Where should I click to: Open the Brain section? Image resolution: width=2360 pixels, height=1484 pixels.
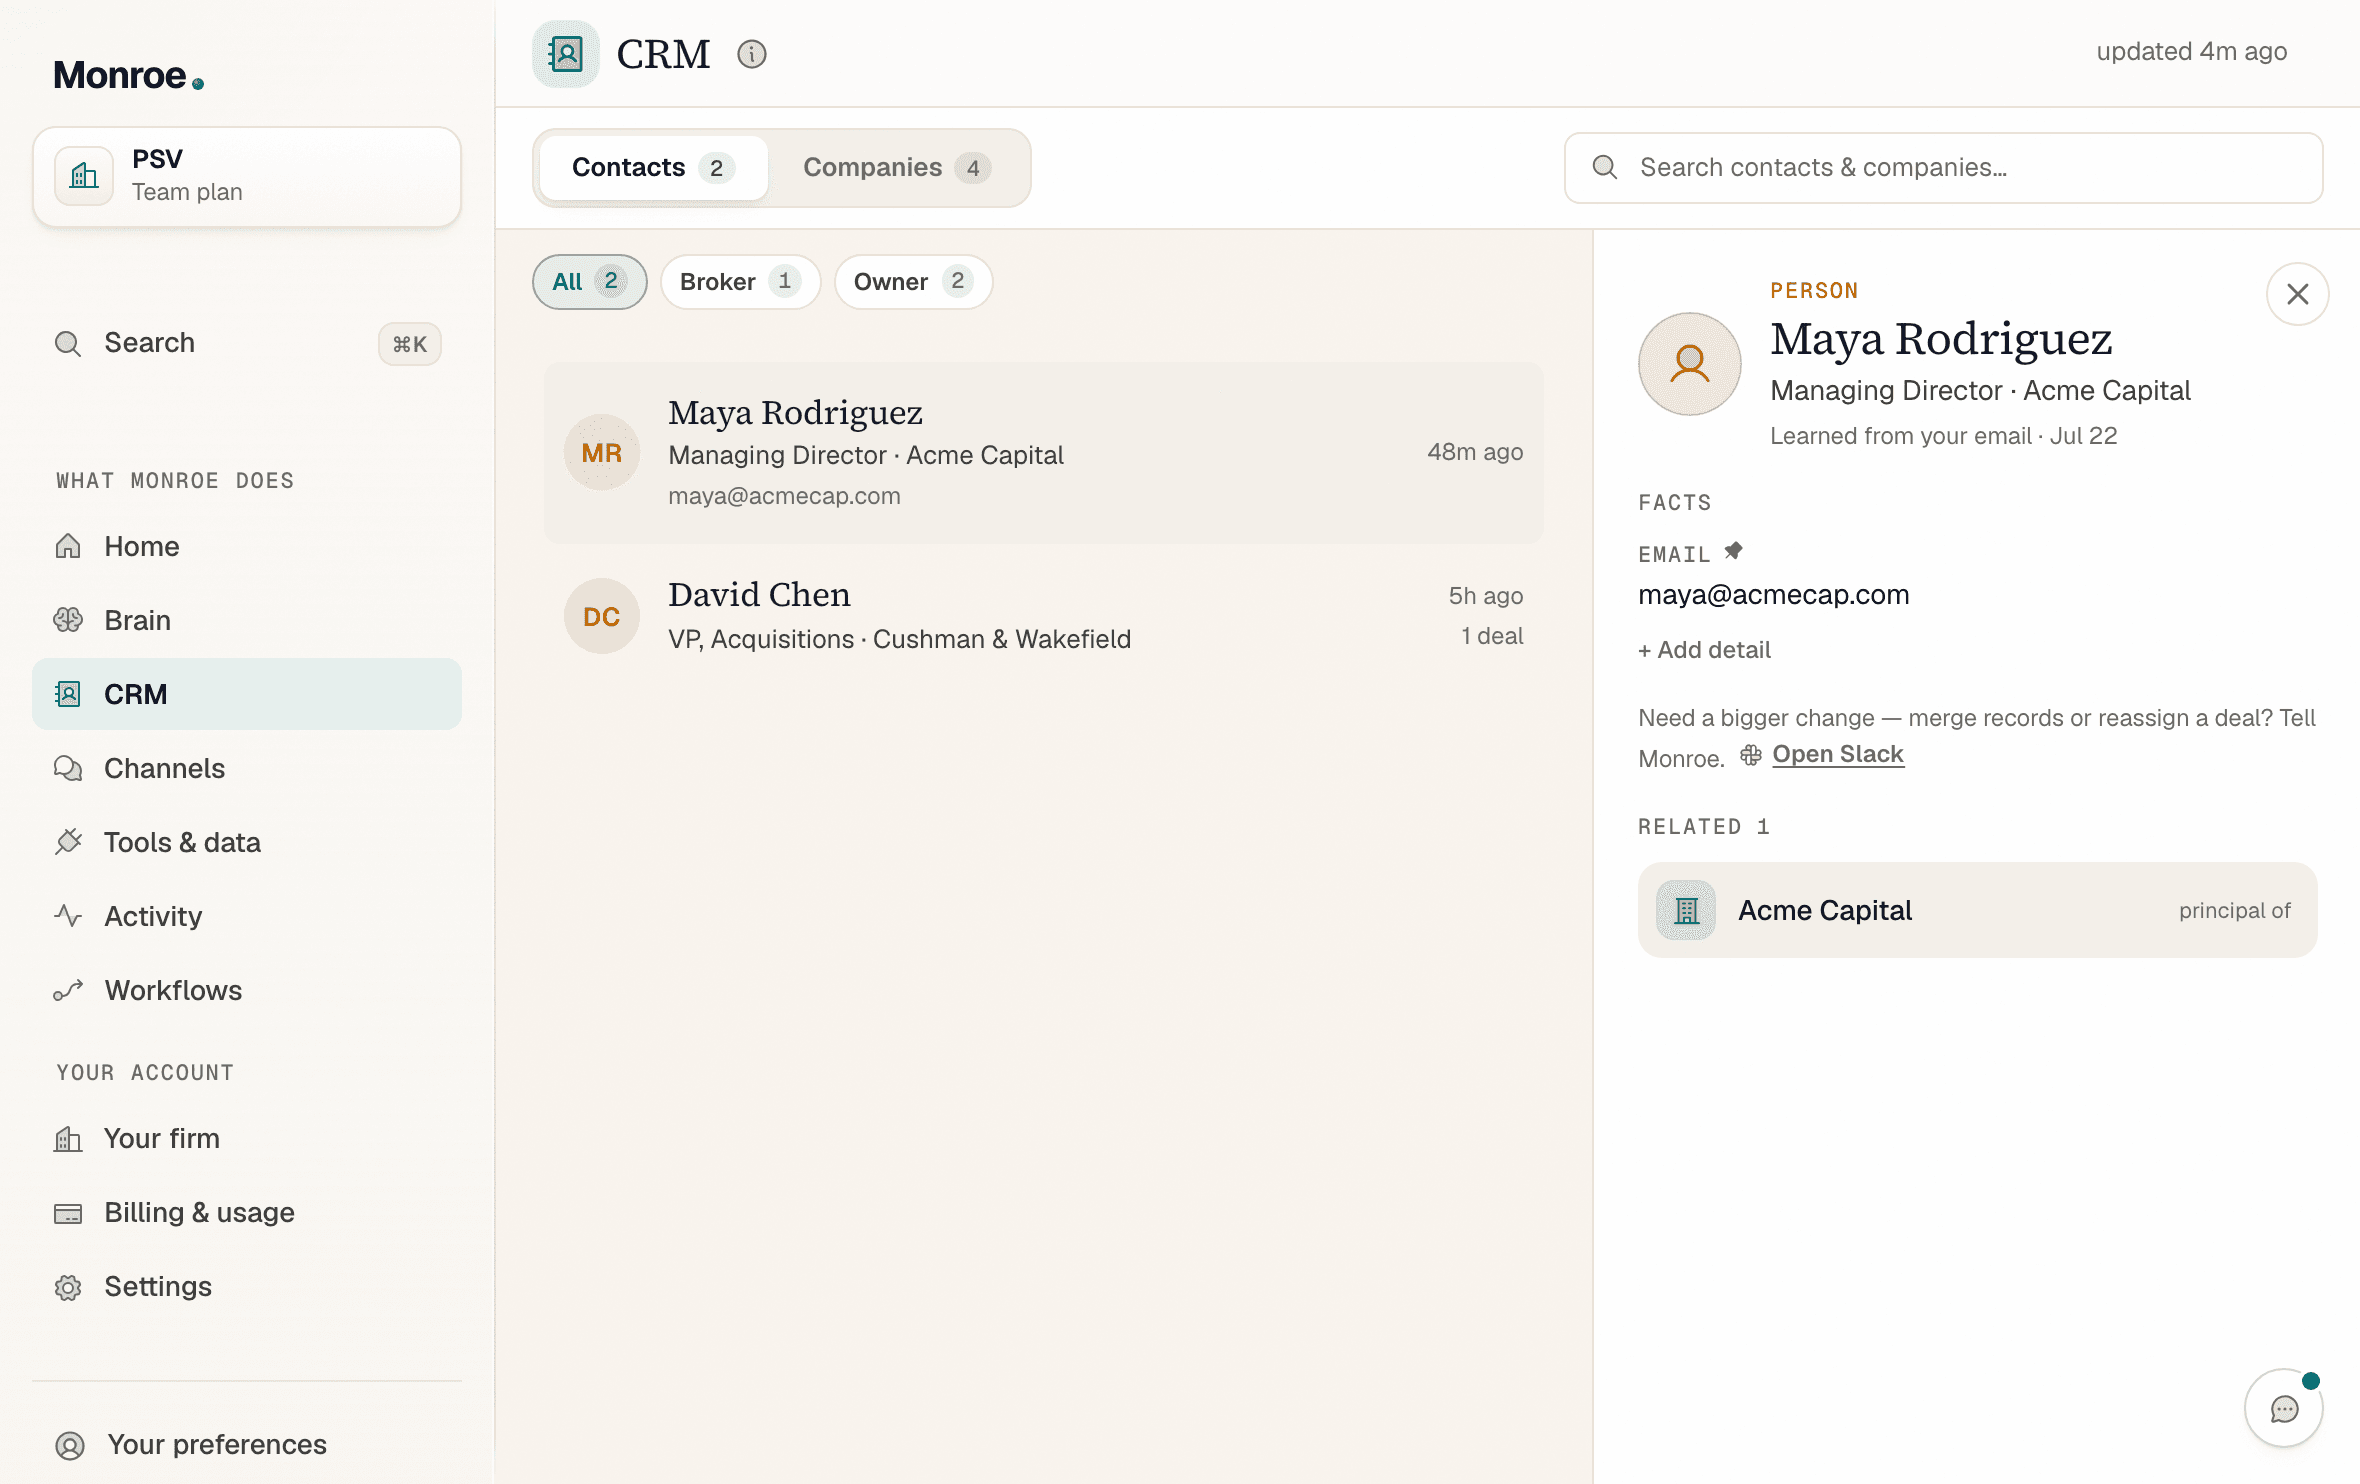247,620
